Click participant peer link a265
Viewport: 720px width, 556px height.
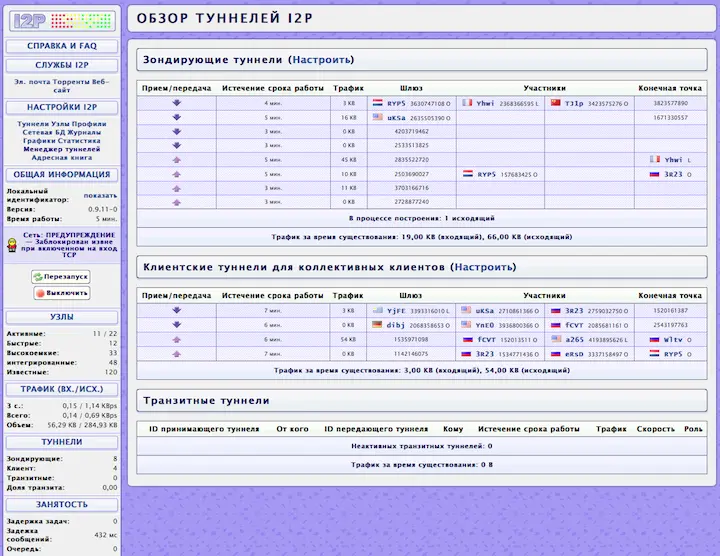pos(574,340)
